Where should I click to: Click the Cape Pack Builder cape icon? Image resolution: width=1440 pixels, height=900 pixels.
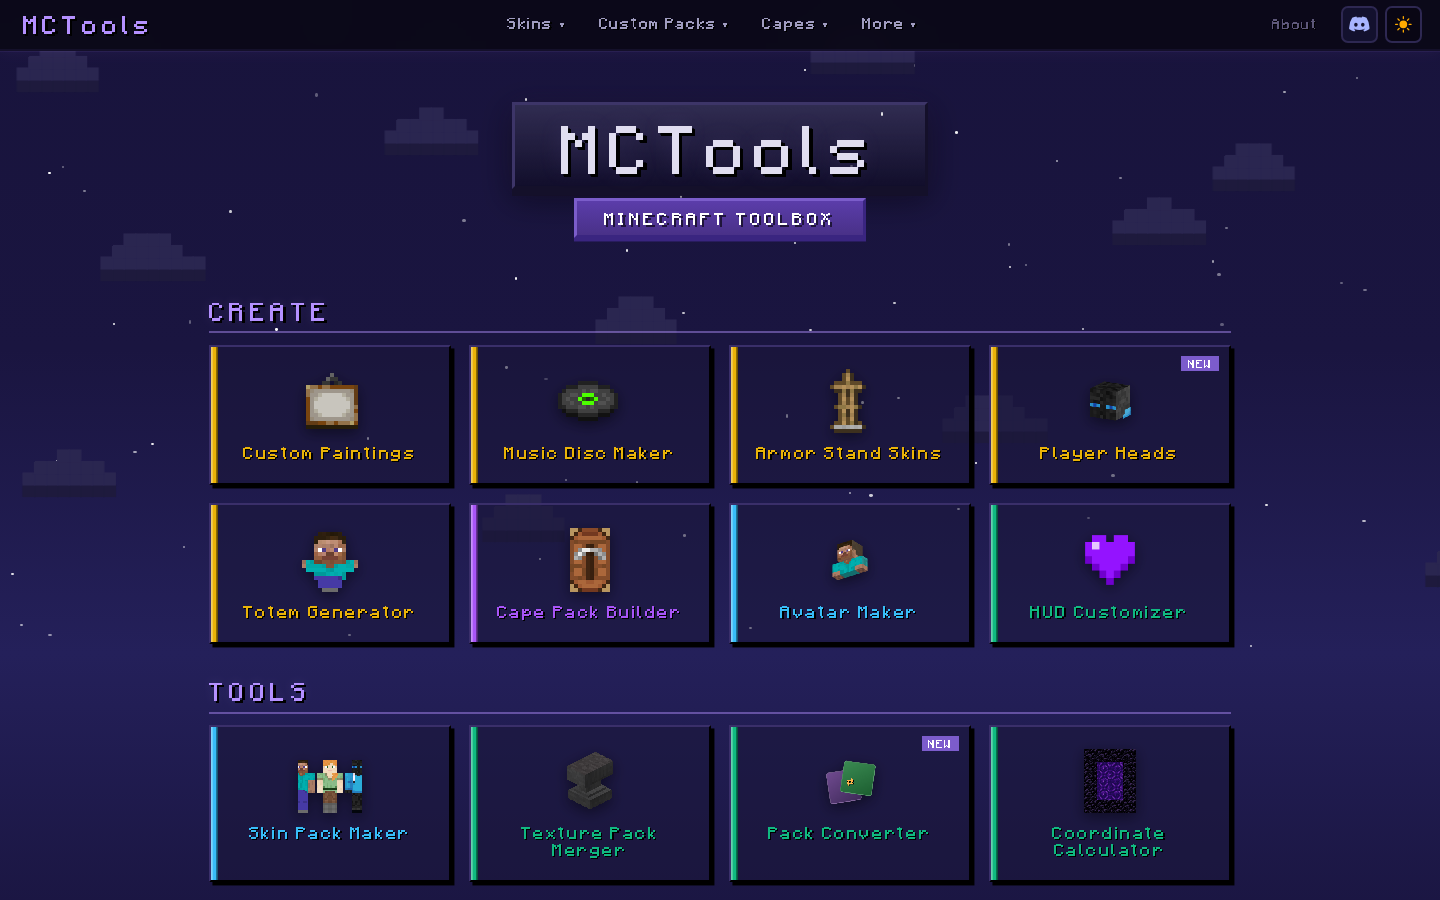point(590,560)
